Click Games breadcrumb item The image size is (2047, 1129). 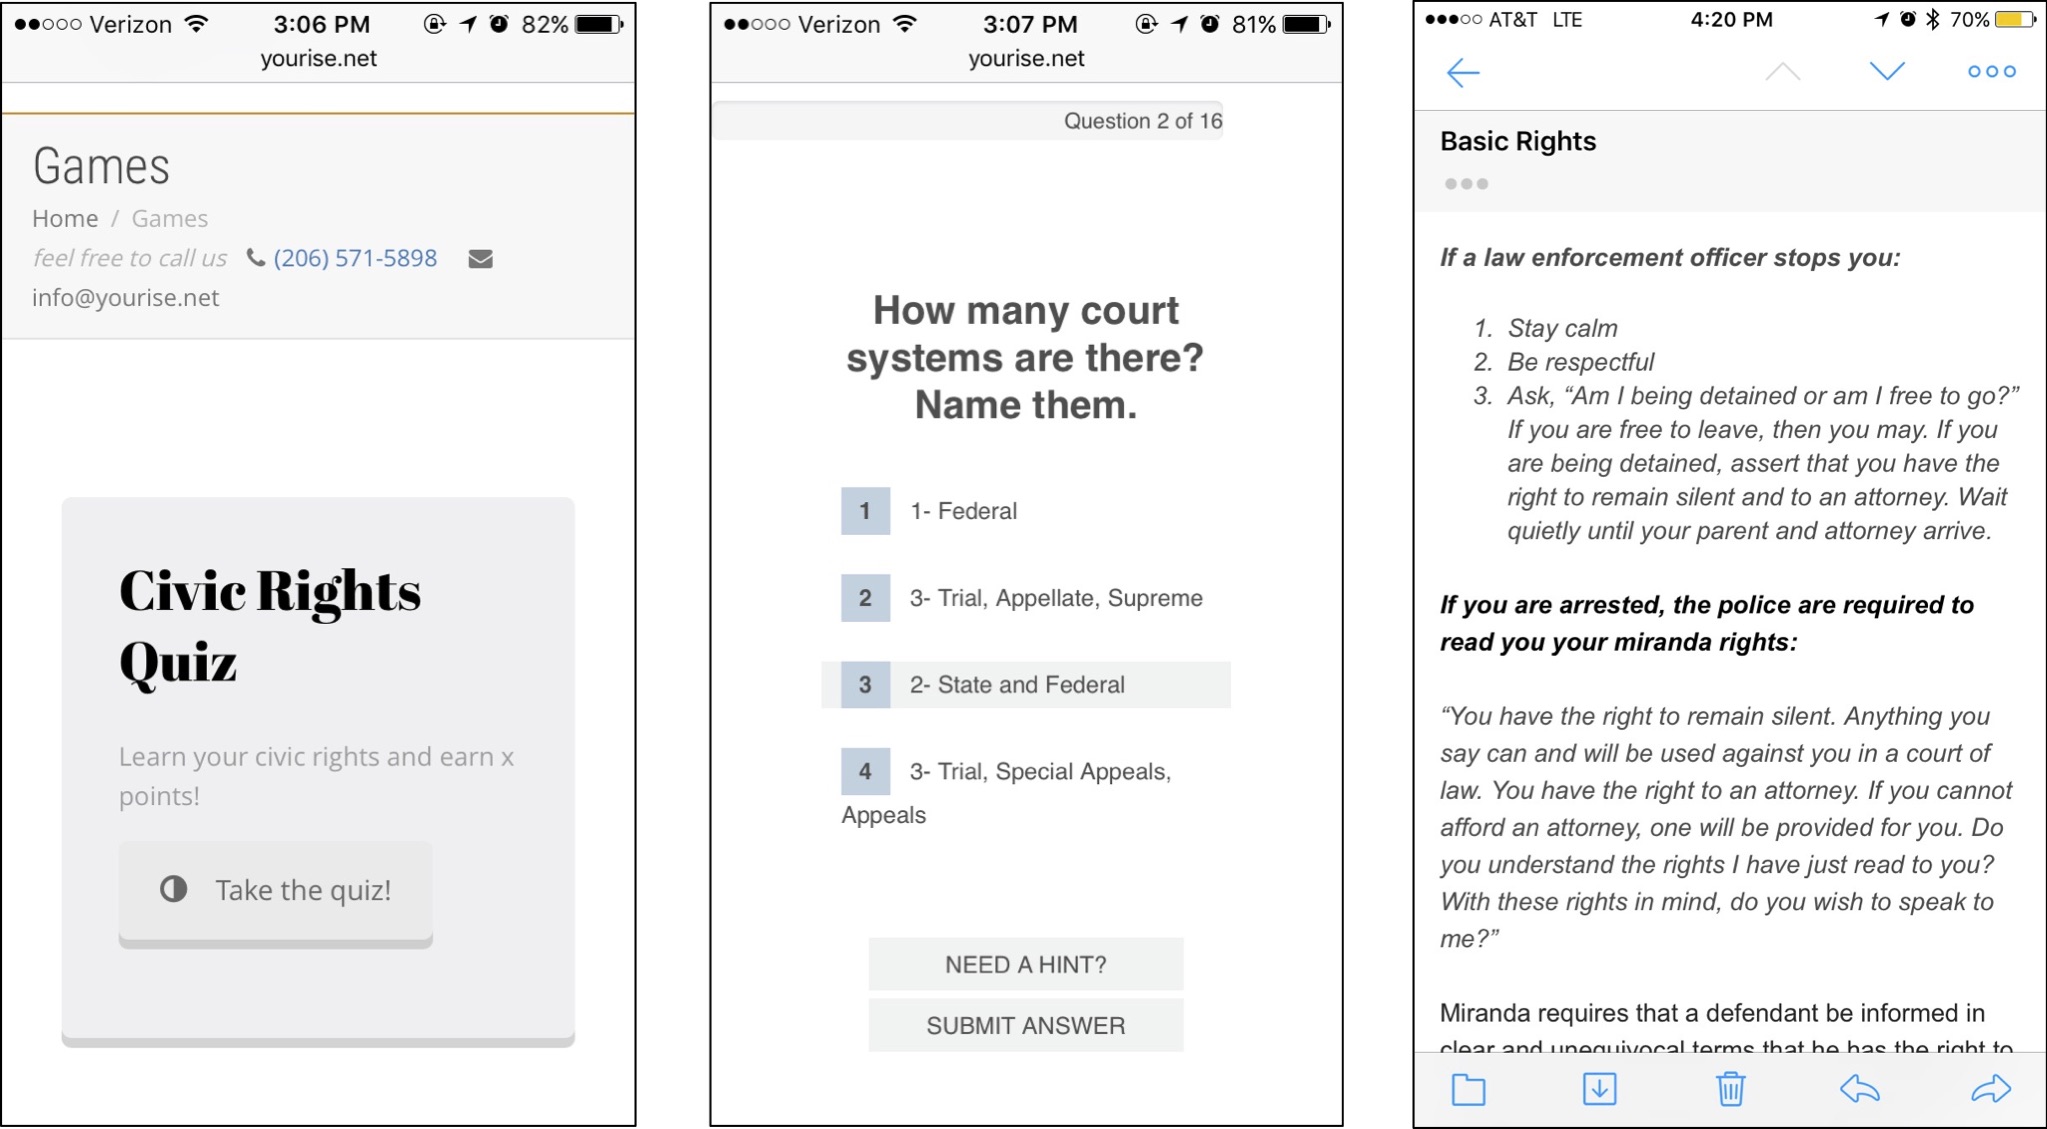coord(170,218)
